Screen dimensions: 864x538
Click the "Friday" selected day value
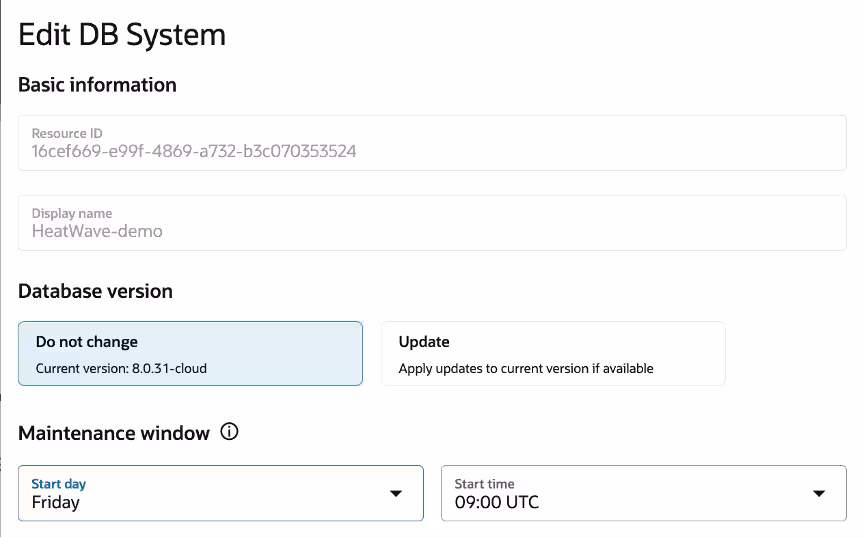click(x=56, y=502)
